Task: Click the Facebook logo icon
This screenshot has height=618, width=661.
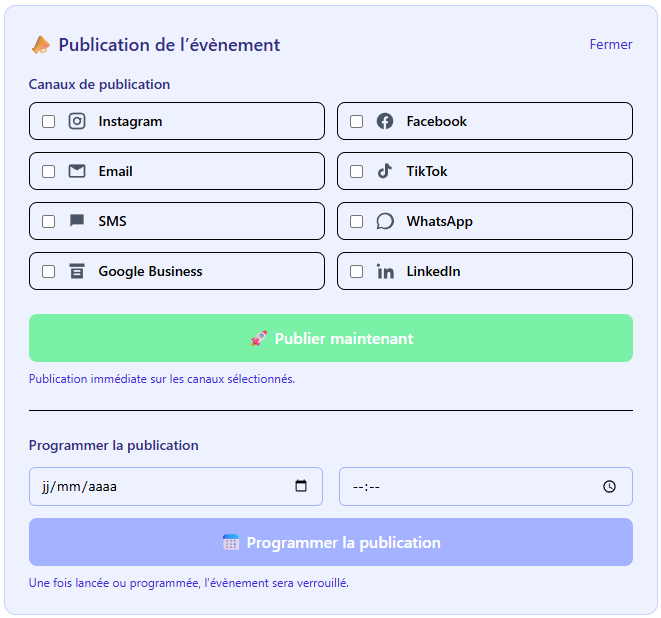Action: click(x=385, y=121)
